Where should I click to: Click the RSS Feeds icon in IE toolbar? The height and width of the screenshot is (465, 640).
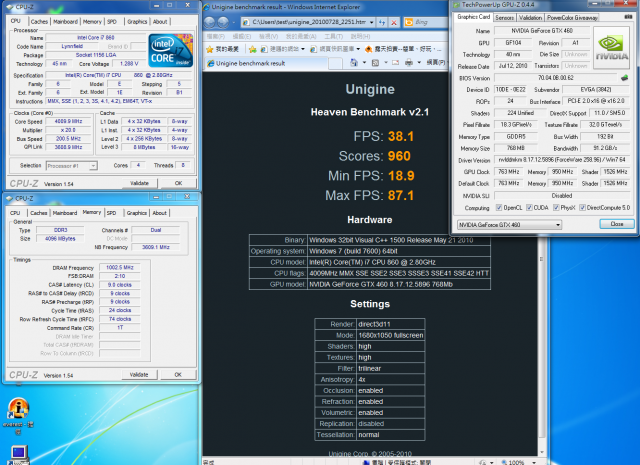click(x=375, y=62)
